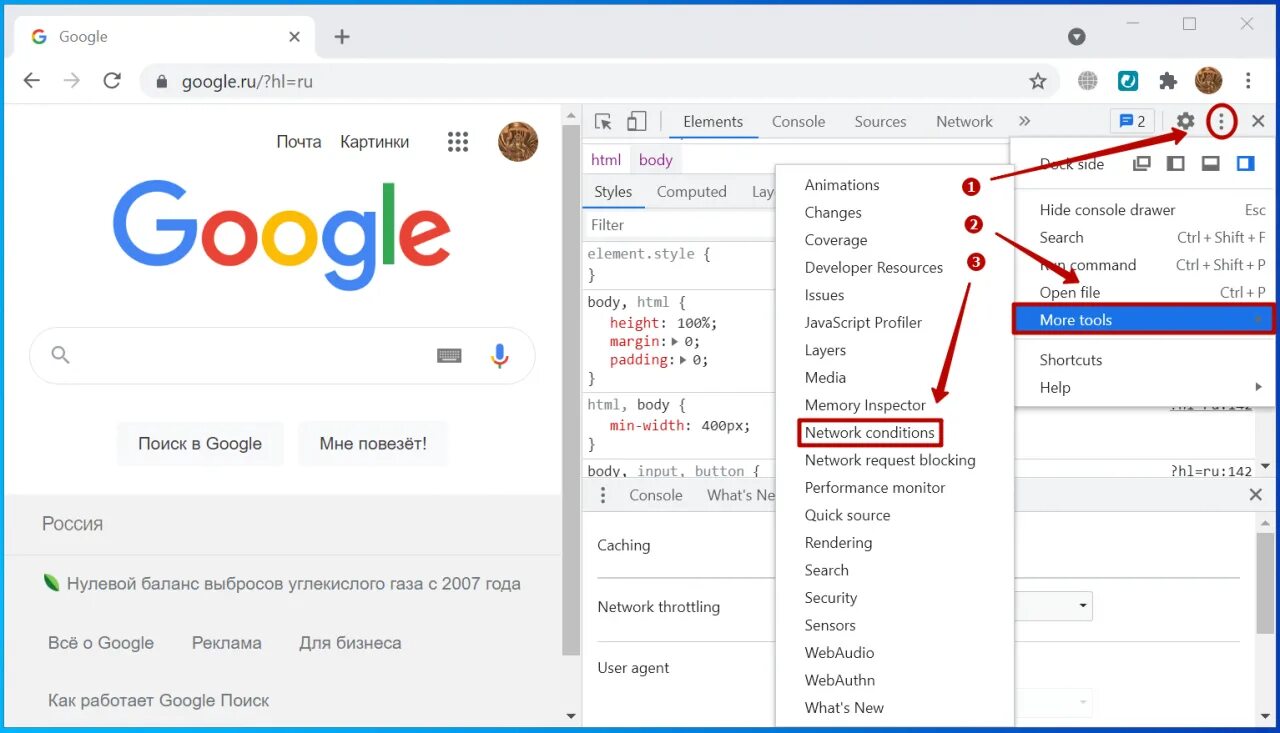The width and height of the screenshot is (1280, 733).
Task: Click the Styles Filter input
Action: [x=678, y=225]
